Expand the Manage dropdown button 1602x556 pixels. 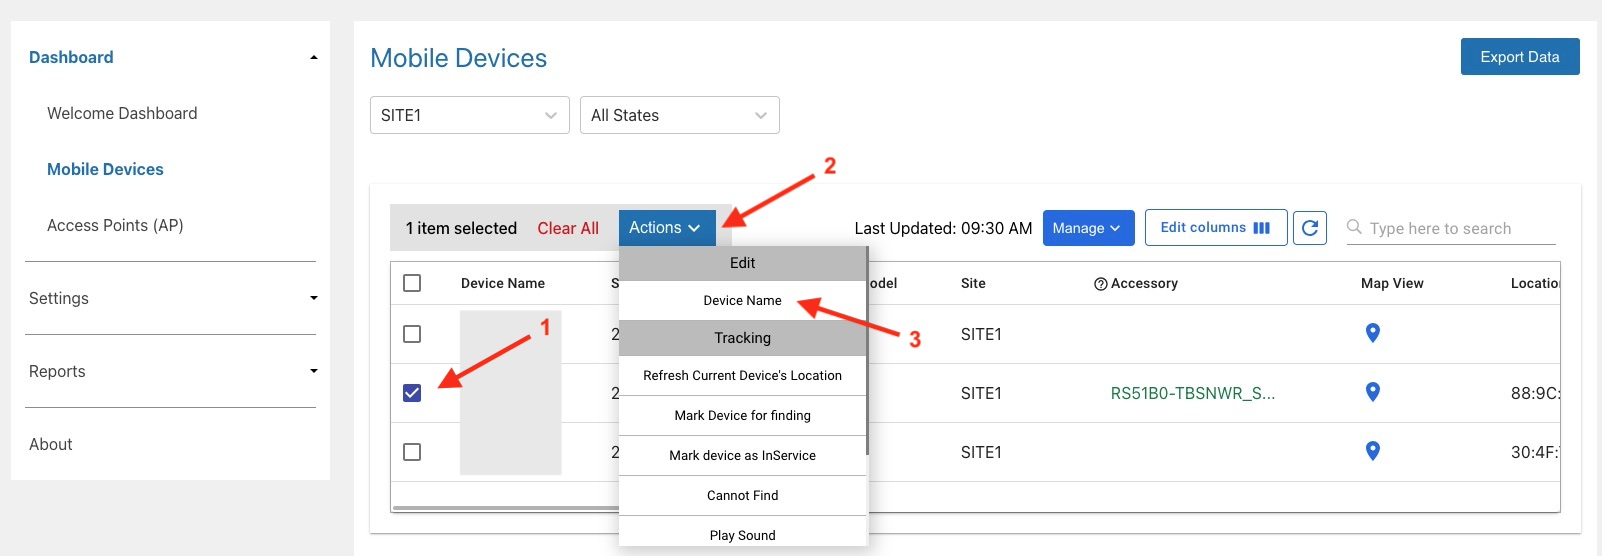point(1088,228)
